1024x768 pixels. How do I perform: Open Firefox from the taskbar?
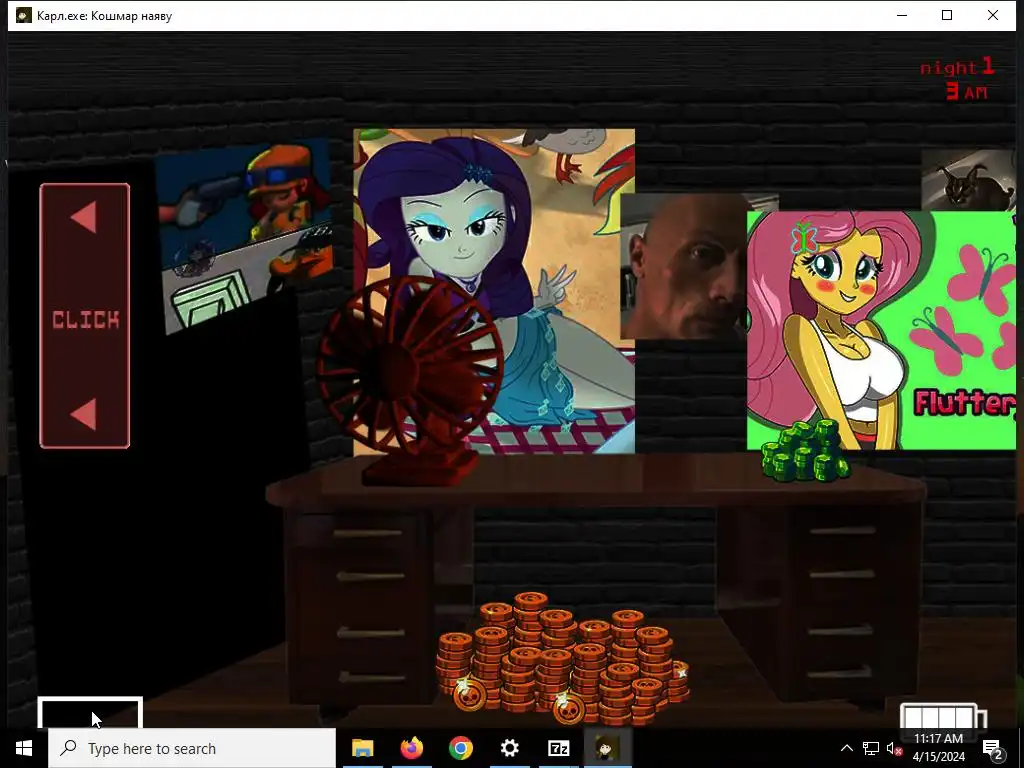[411, 748]
